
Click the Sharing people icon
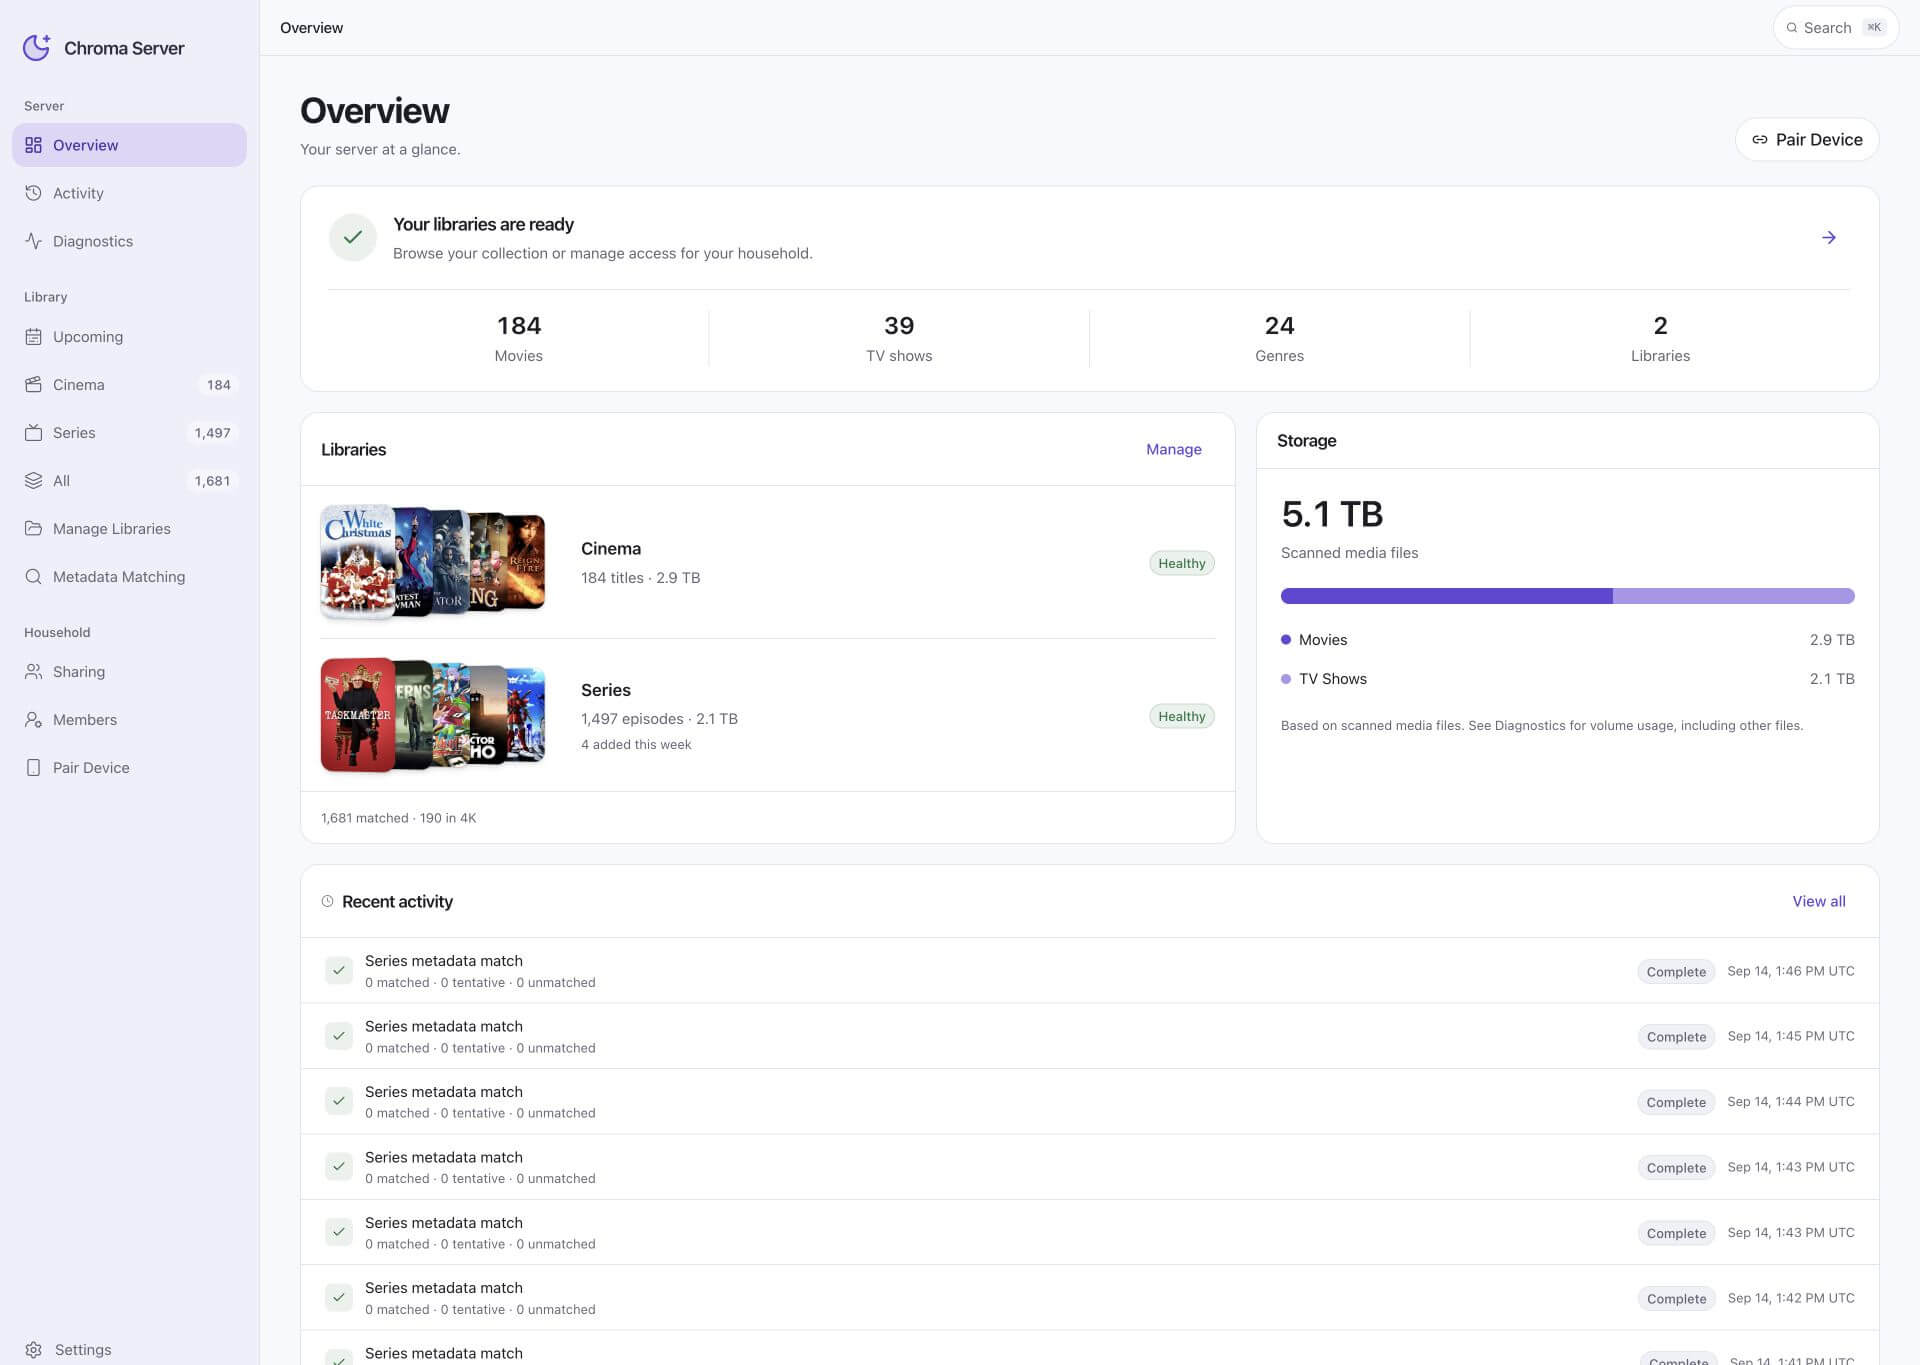coord(33,672)
